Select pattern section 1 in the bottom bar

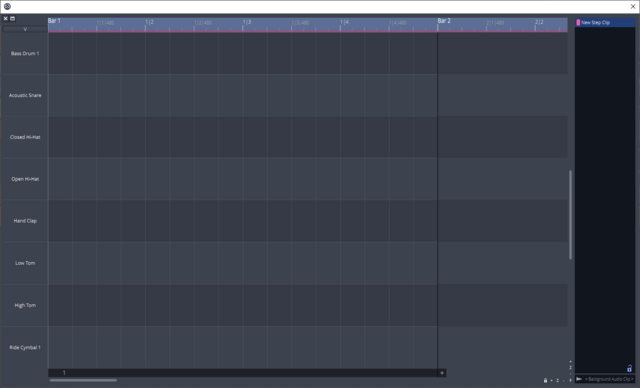[x=243, y=373]
